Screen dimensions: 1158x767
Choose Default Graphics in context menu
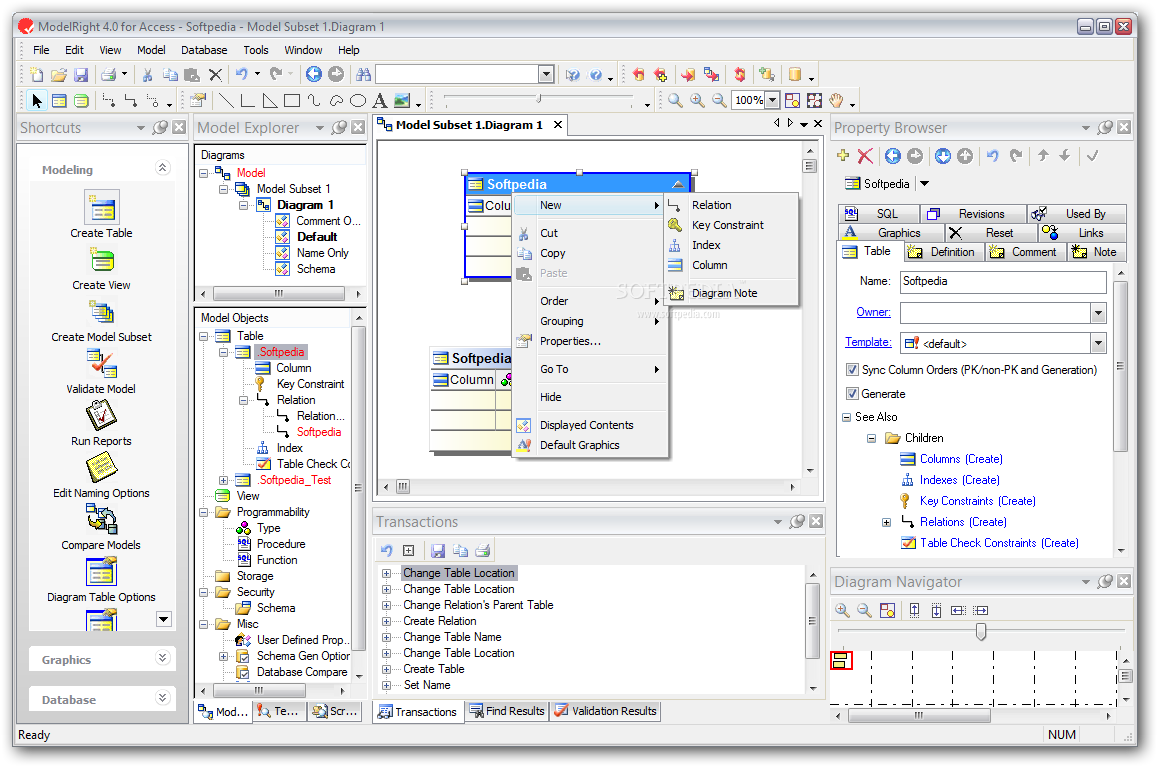(580, 445)
